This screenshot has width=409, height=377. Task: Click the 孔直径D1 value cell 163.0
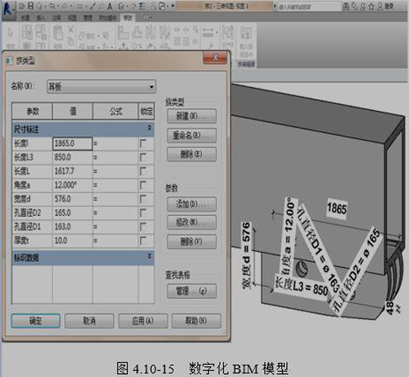point(72,227)
